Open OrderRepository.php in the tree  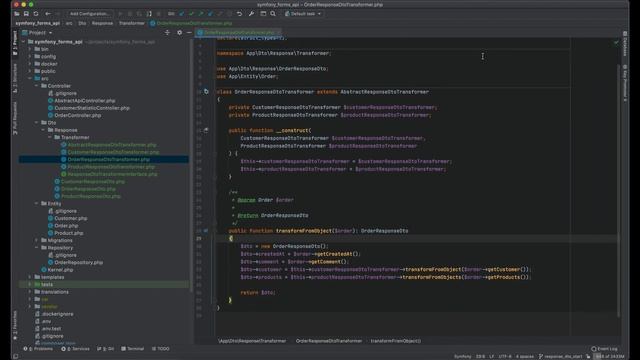click(x=78, y=262)
